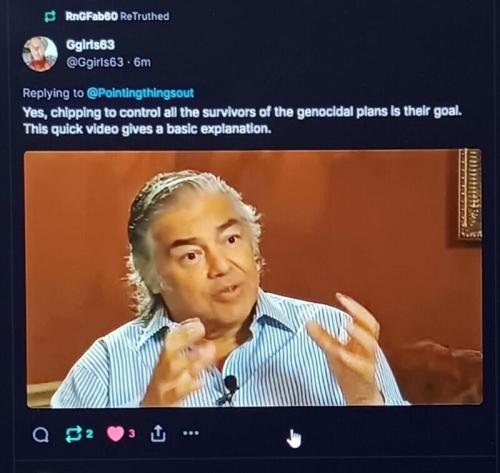
Task: Click the green ReTruth arrows icon
Action: click(x=73, y=434)
